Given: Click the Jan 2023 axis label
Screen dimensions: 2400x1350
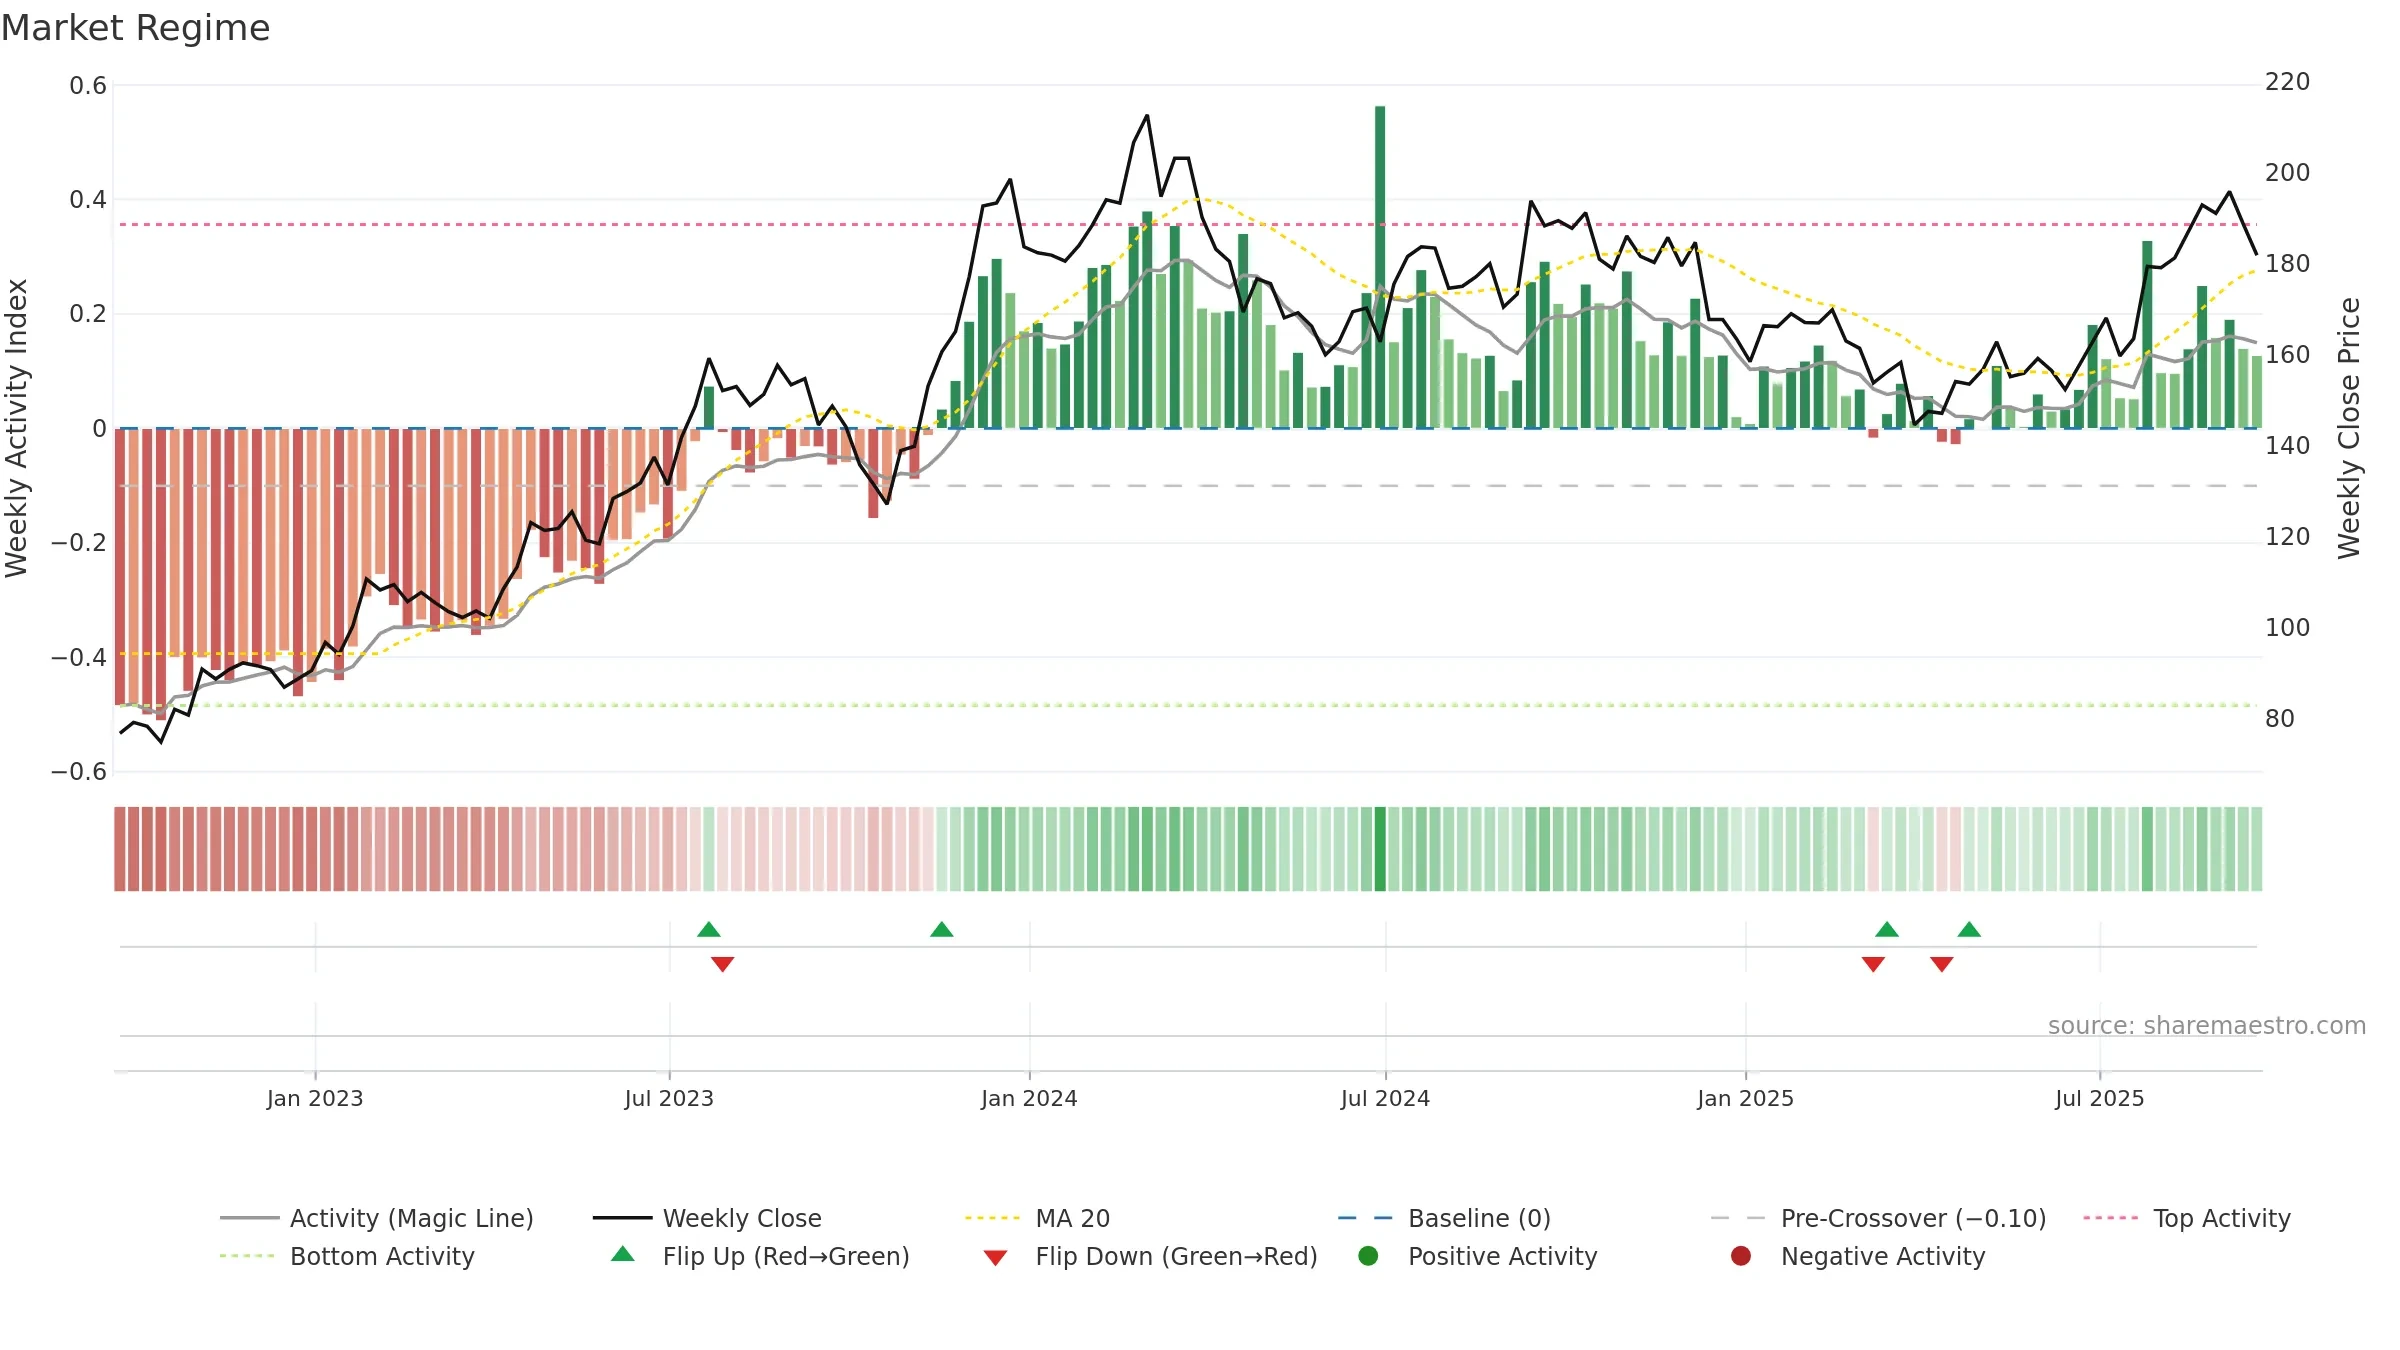Looking at the screenshot, I should (315, 1098).
